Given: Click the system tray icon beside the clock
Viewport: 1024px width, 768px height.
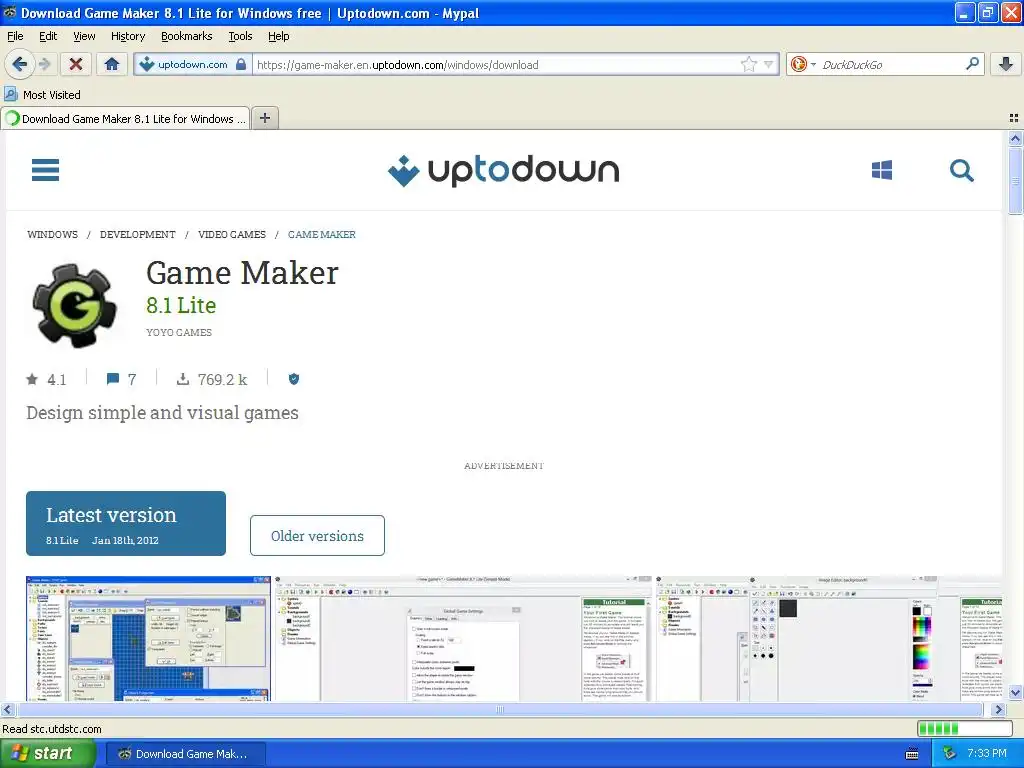Looking at the screenshot, I should click(950, 754).
